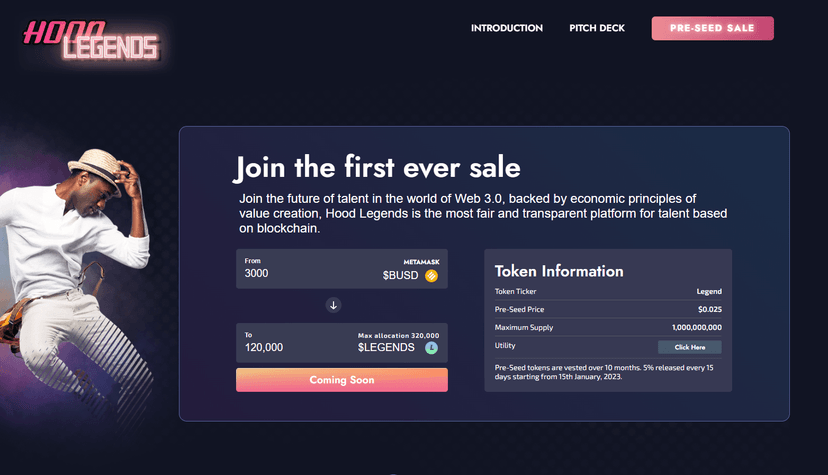This screenshot has width=828, height=475.
Task: Click the down arrow swap icon
Action: click(333, 305)
